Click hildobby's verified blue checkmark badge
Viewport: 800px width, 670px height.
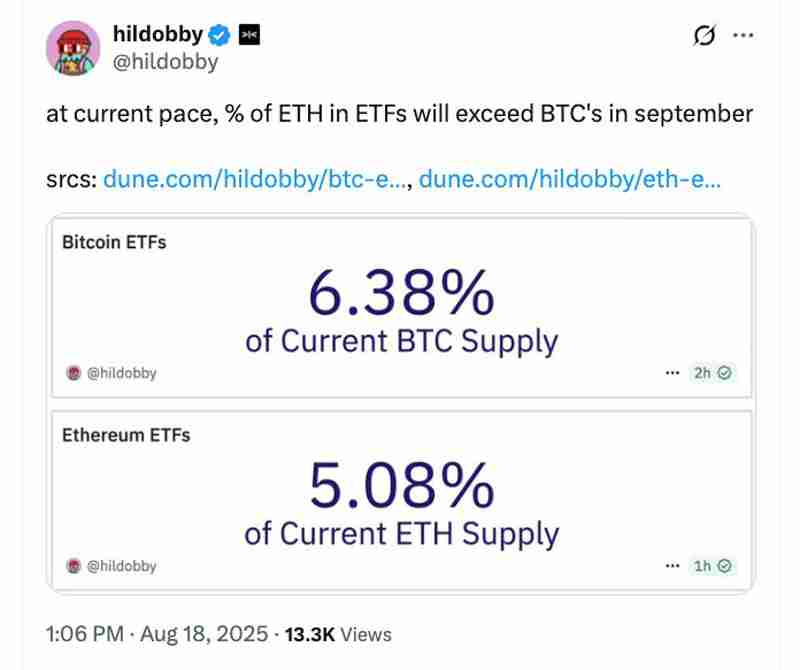(x=219, y=33)
